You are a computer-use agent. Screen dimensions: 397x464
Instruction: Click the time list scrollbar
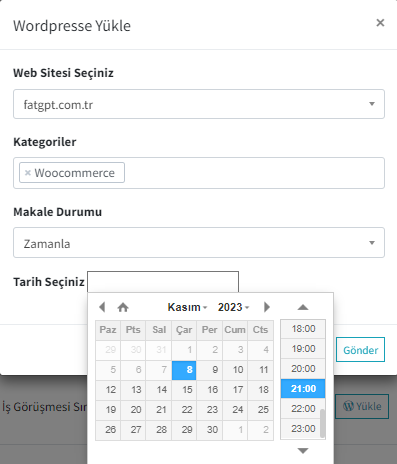322,423
